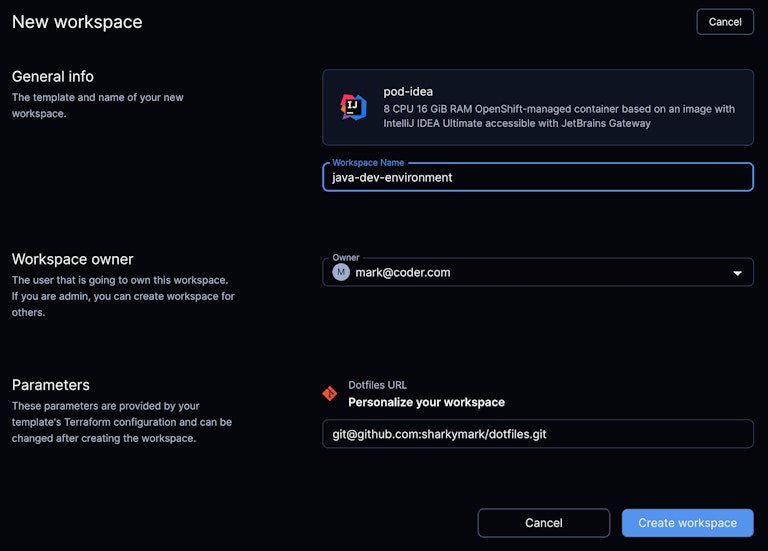This screenshot has height=551, width=768.
Task: Click the "General info" section heading
Action: coord(52,76)
